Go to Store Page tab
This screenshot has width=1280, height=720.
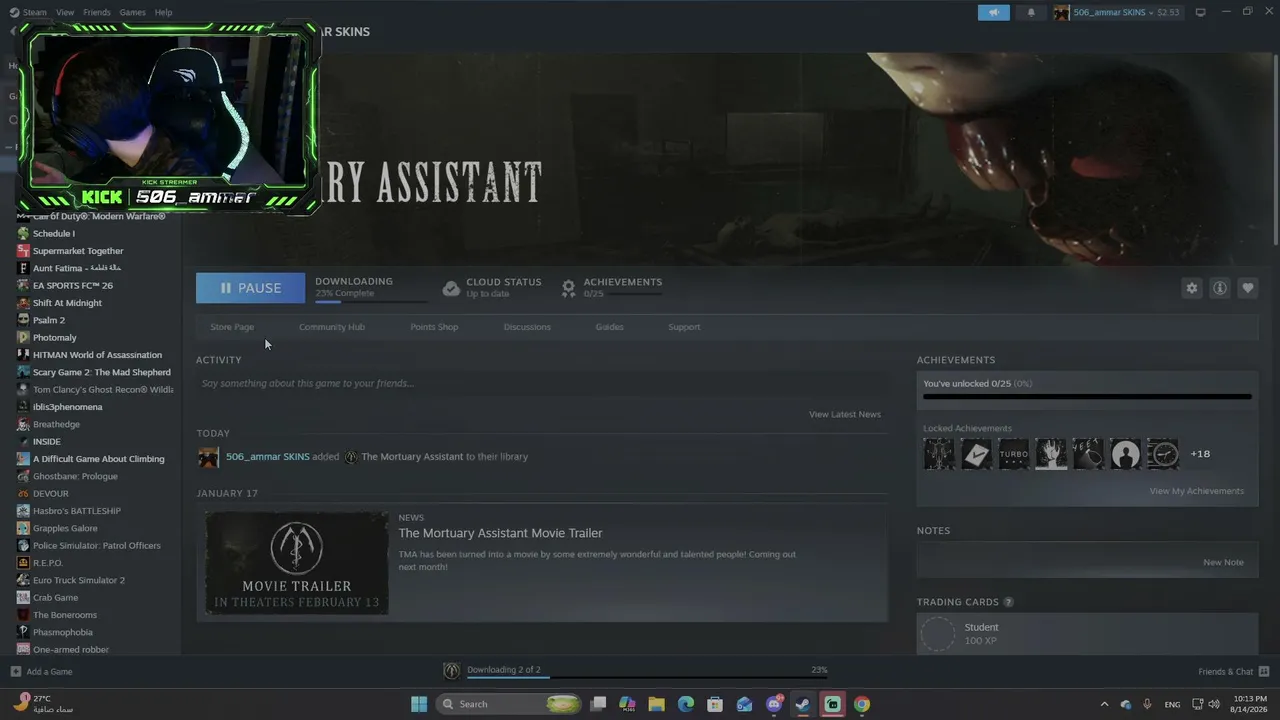tap(232, 327)
